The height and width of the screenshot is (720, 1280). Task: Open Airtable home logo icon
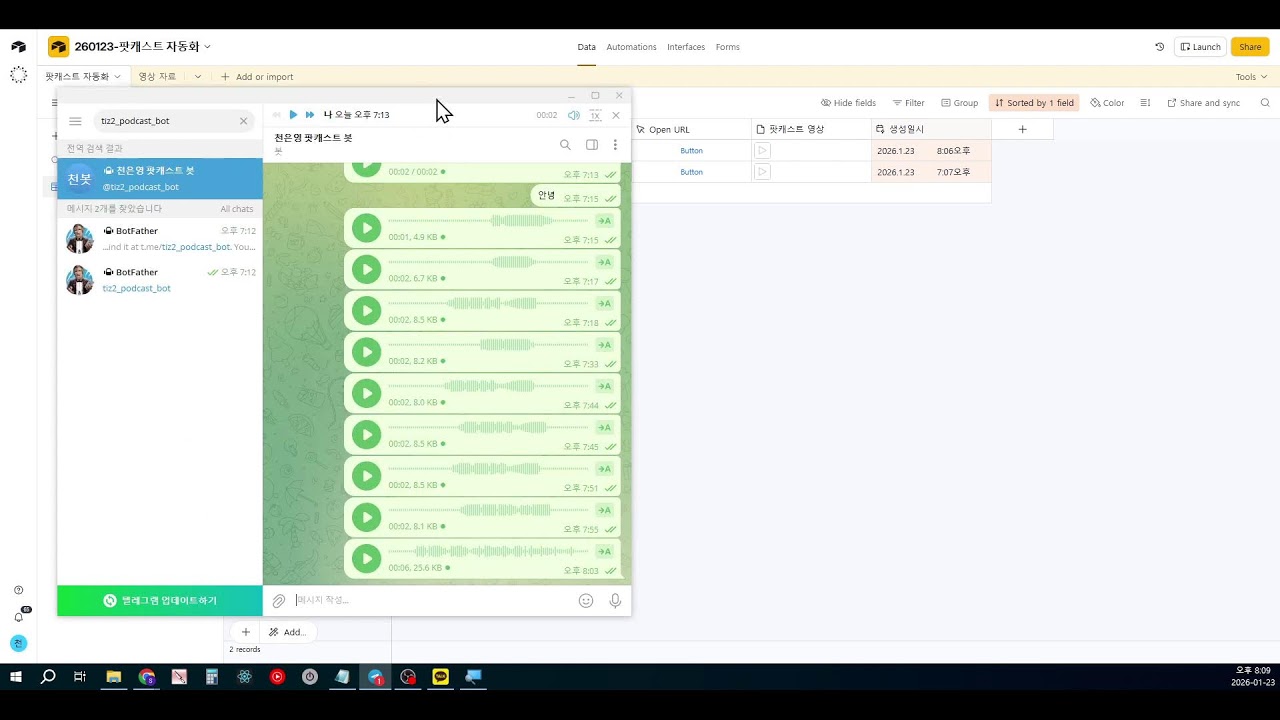18,47
